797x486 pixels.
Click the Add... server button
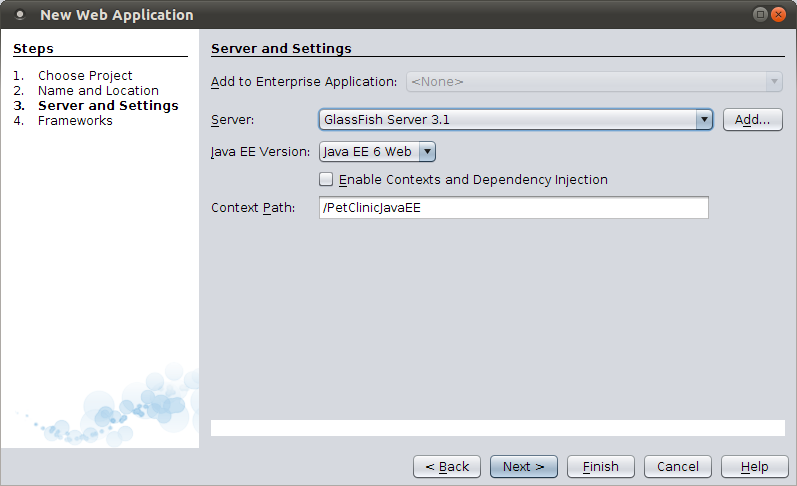tap(752, 120)
